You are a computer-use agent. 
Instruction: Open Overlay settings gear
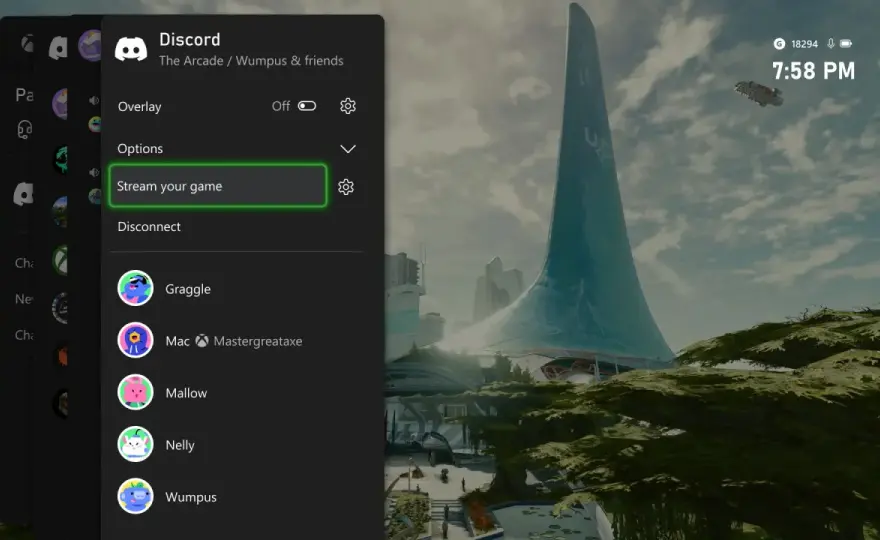tap(348, 106)
